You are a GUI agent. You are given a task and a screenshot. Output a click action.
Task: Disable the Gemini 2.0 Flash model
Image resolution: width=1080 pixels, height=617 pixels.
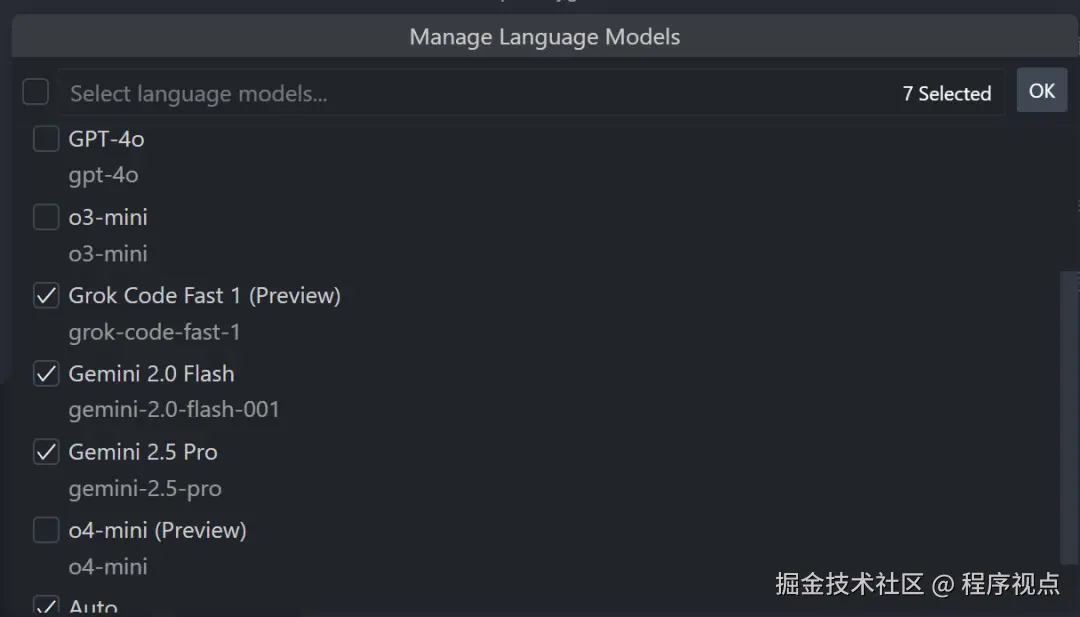[45, 373]
